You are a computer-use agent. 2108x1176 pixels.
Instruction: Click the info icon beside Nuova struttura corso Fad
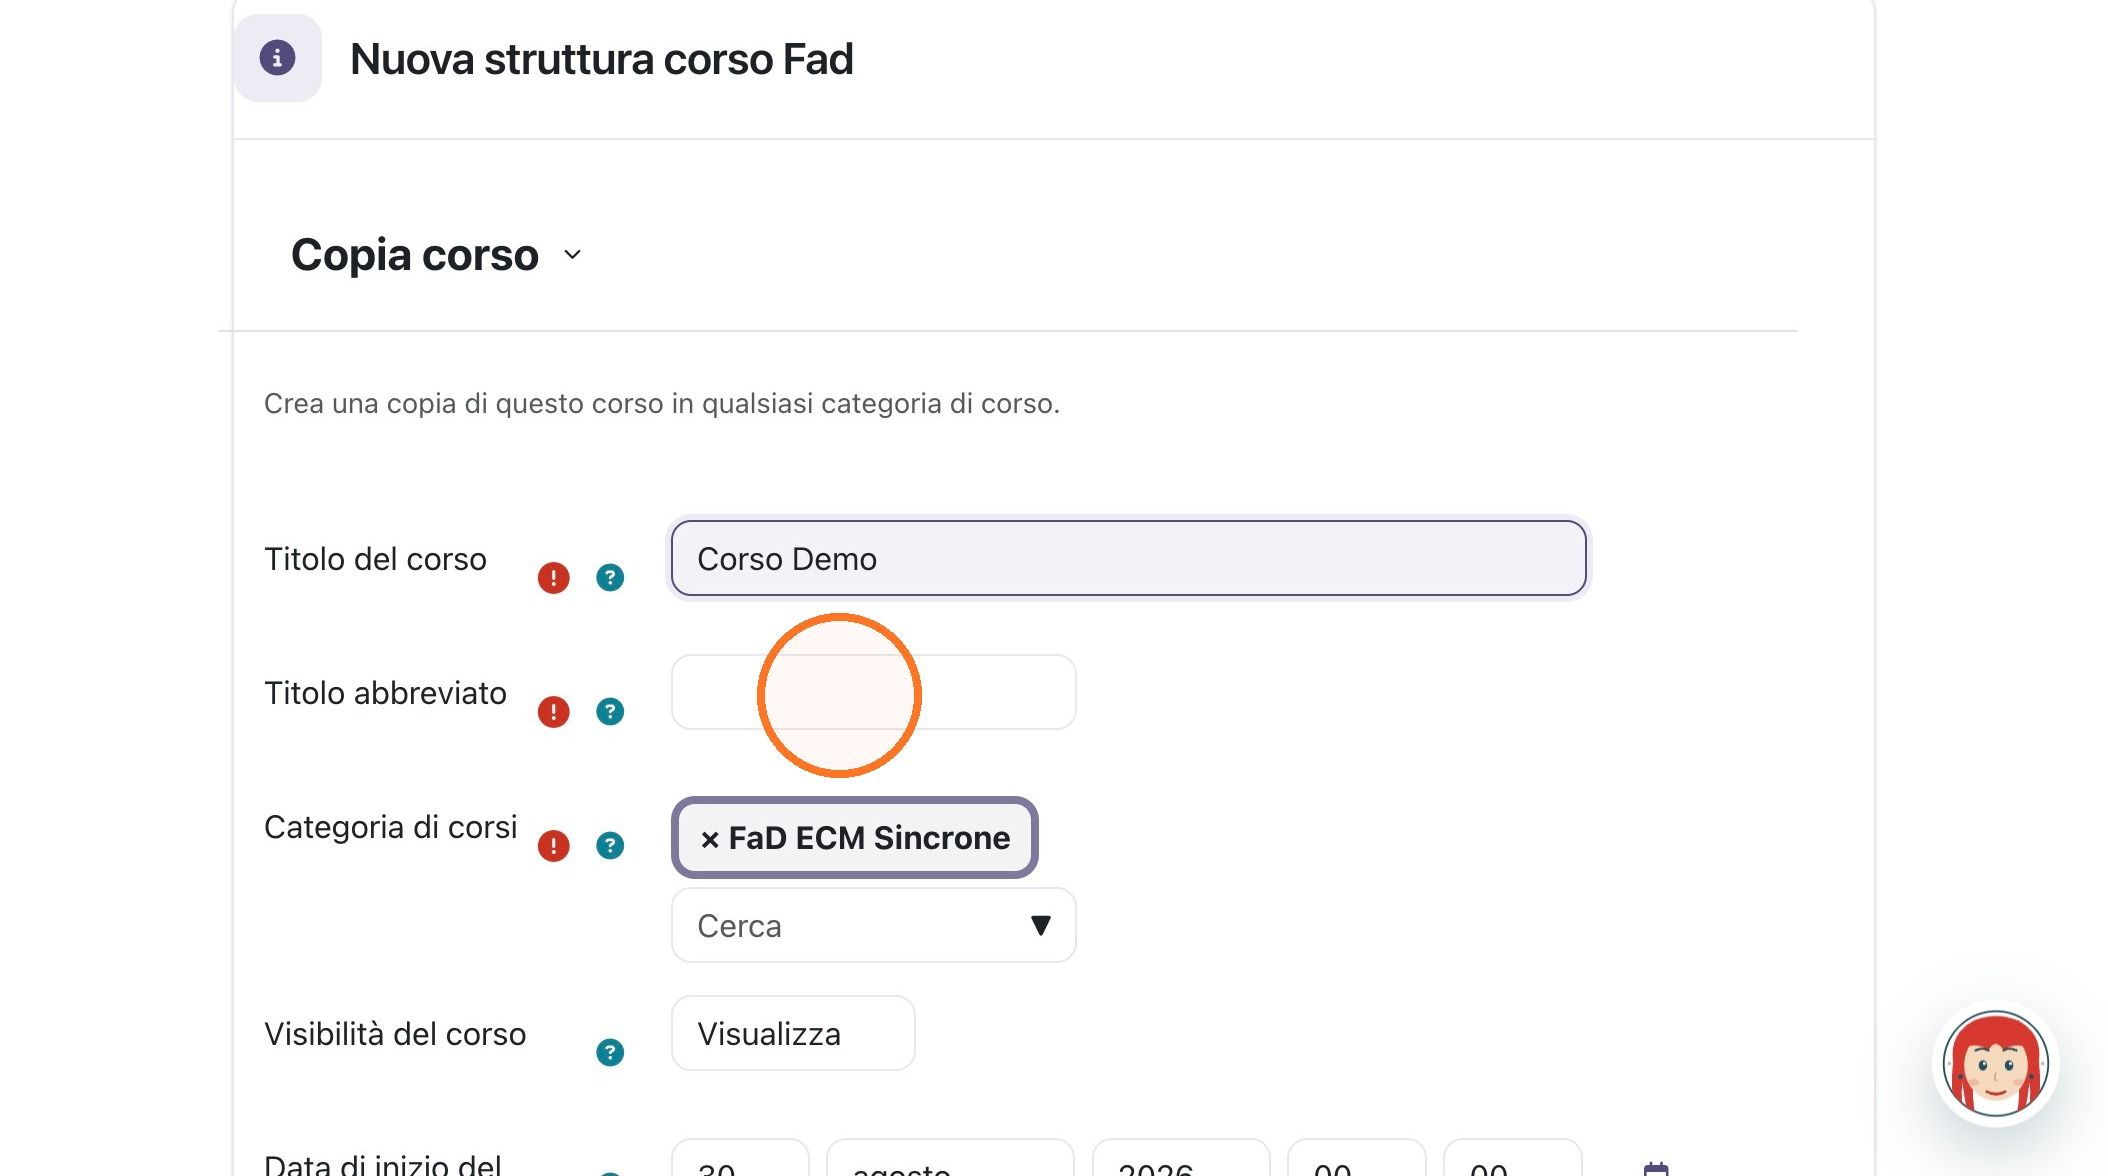pyautogui.click(x=277, y=58)
